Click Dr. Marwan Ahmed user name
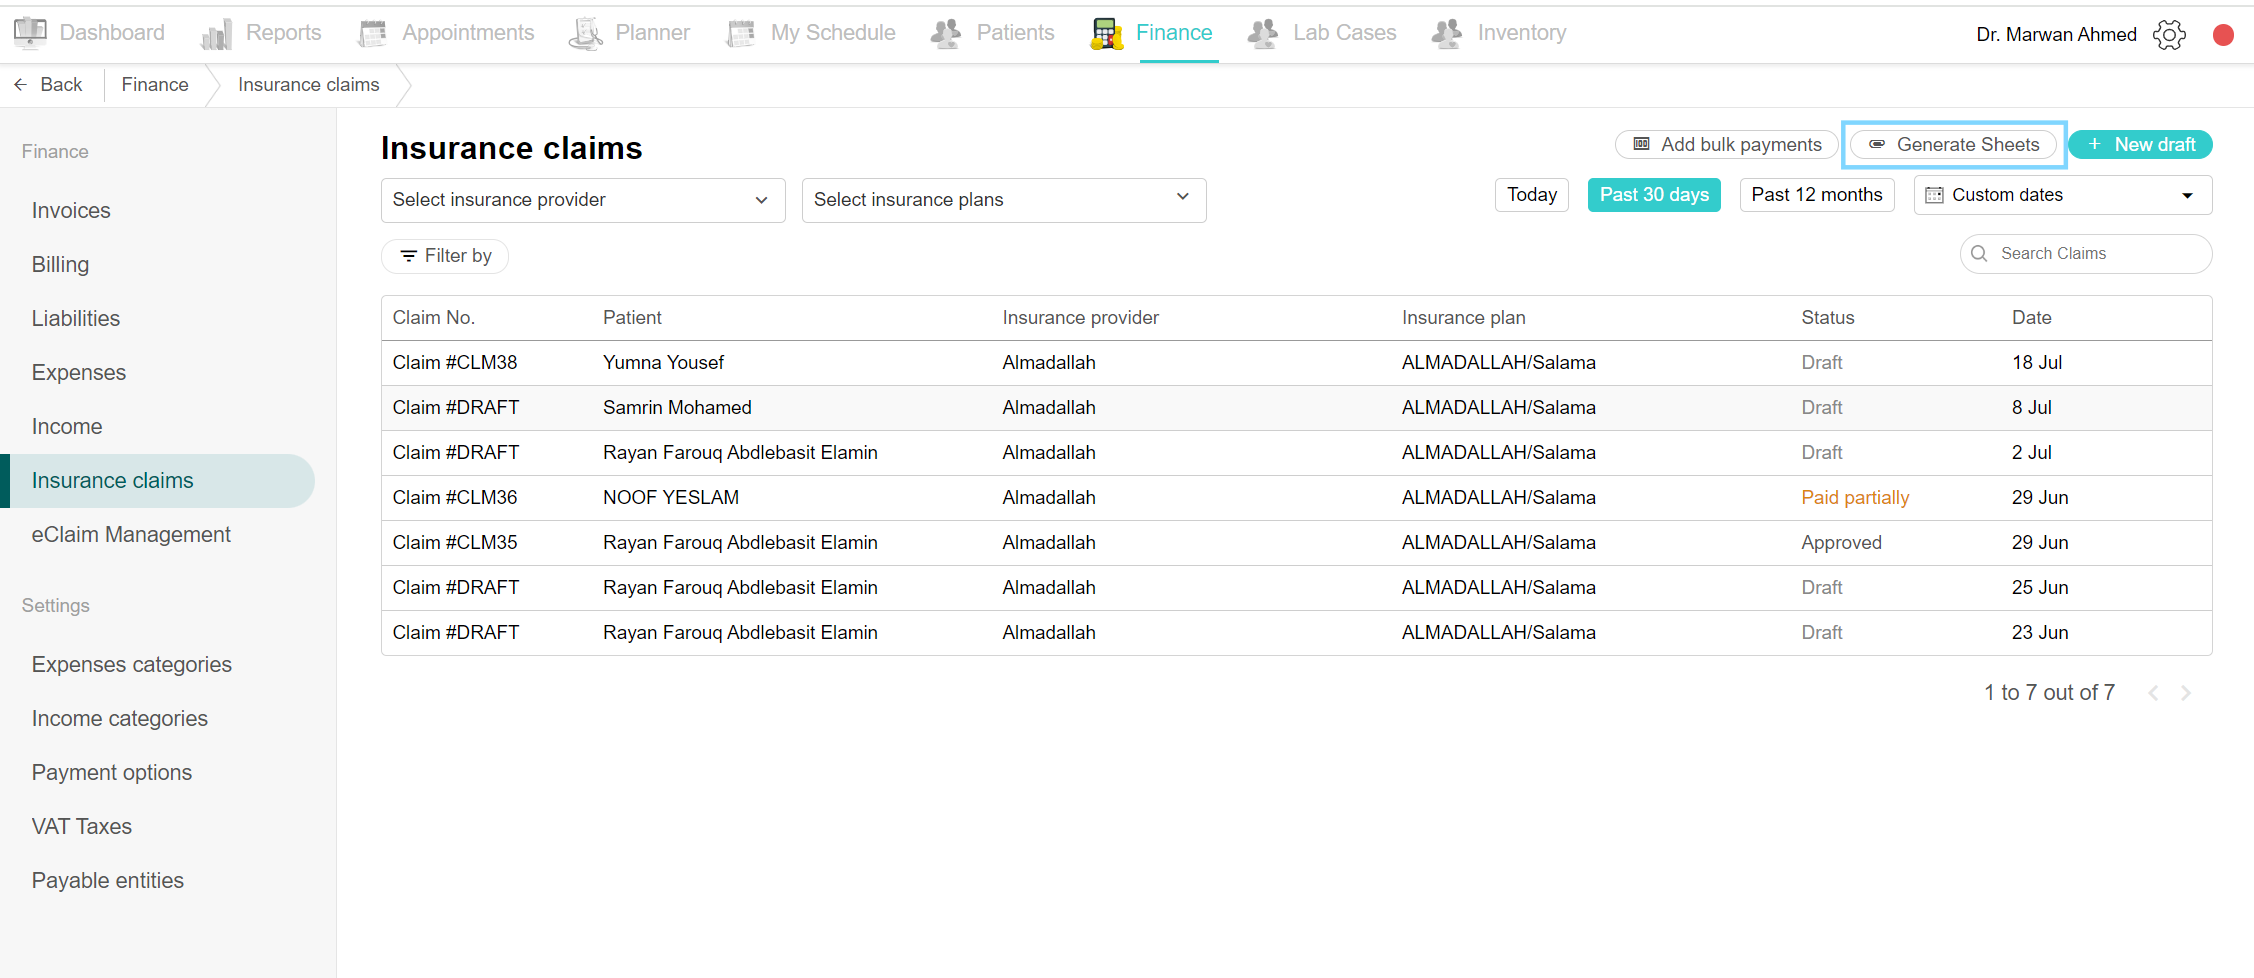 [2056, 35]
